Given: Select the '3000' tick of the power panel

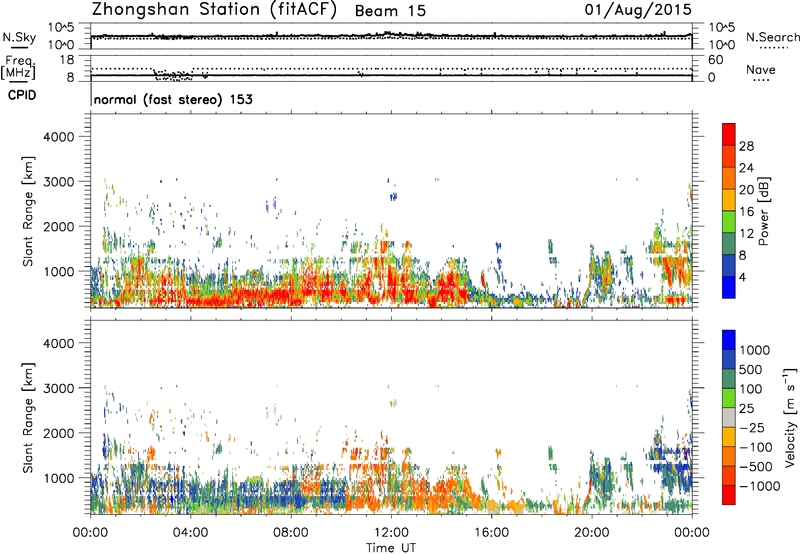Looking at the screenshot, I should pyautogui.click(x=58, y=182).
